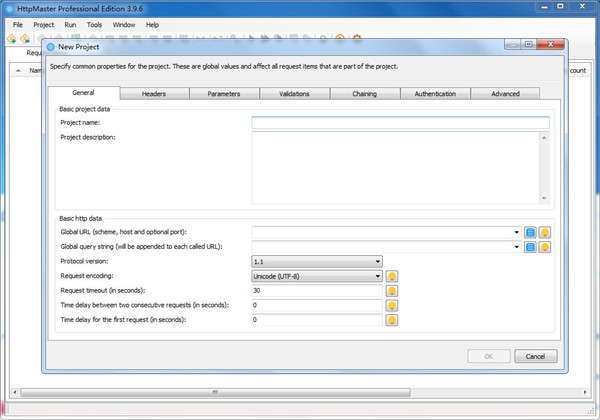The height and width of the screenshot is (420, 600).
Task: Open the Project menu
Action: click(44, 25)
